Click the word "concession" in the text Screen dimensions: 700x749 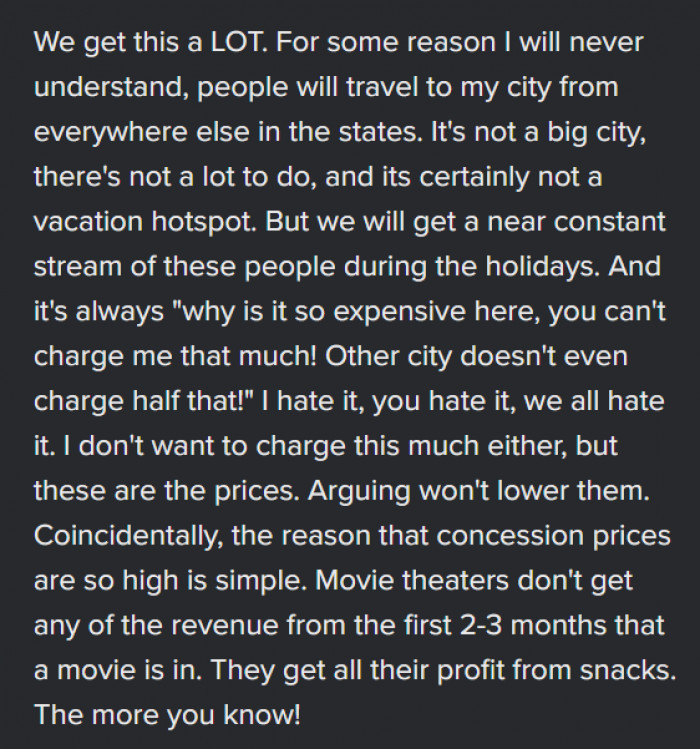pyautogui.click(x=510, y=535)
